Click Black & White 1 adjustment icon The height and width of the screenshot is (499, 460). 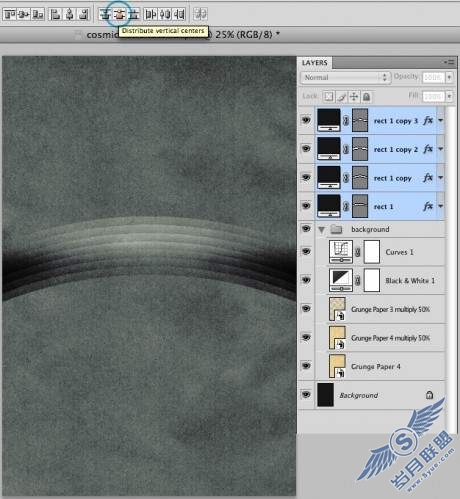(341, 280)
